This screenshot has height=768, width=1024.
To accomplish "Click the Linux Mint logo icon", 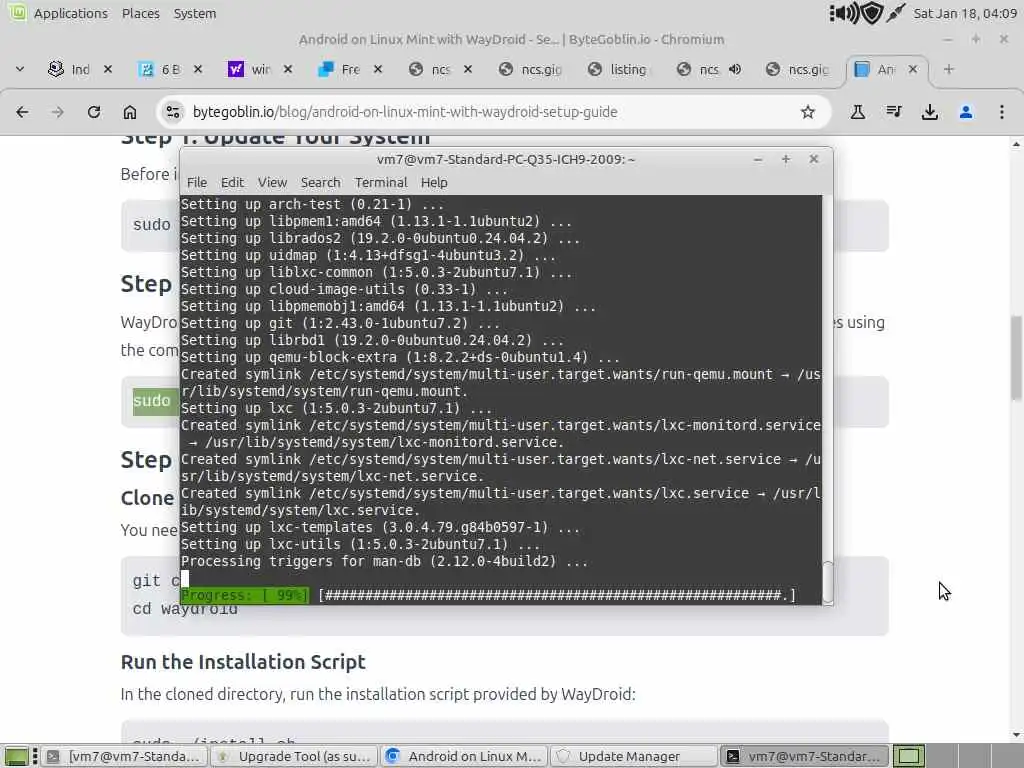I will pyautogui.click(x=16, y=12).
